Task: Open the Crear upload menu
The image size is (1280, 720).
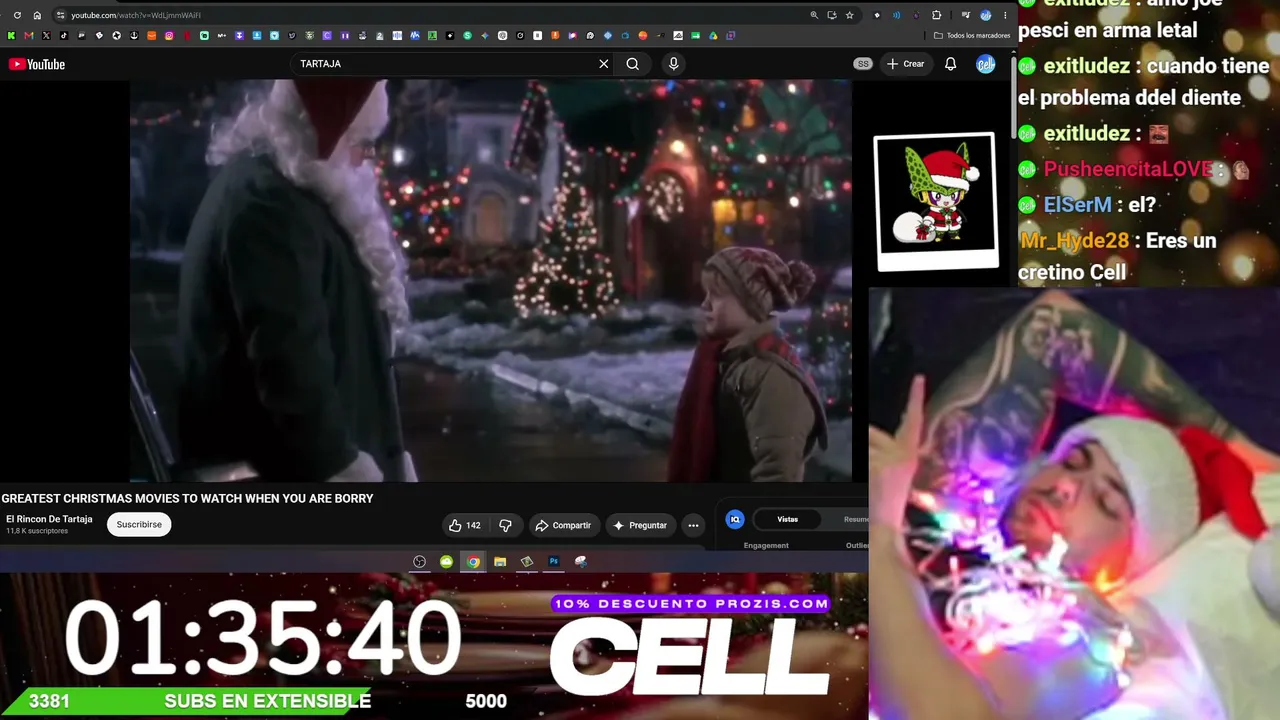Action: (x=906, y=64)
